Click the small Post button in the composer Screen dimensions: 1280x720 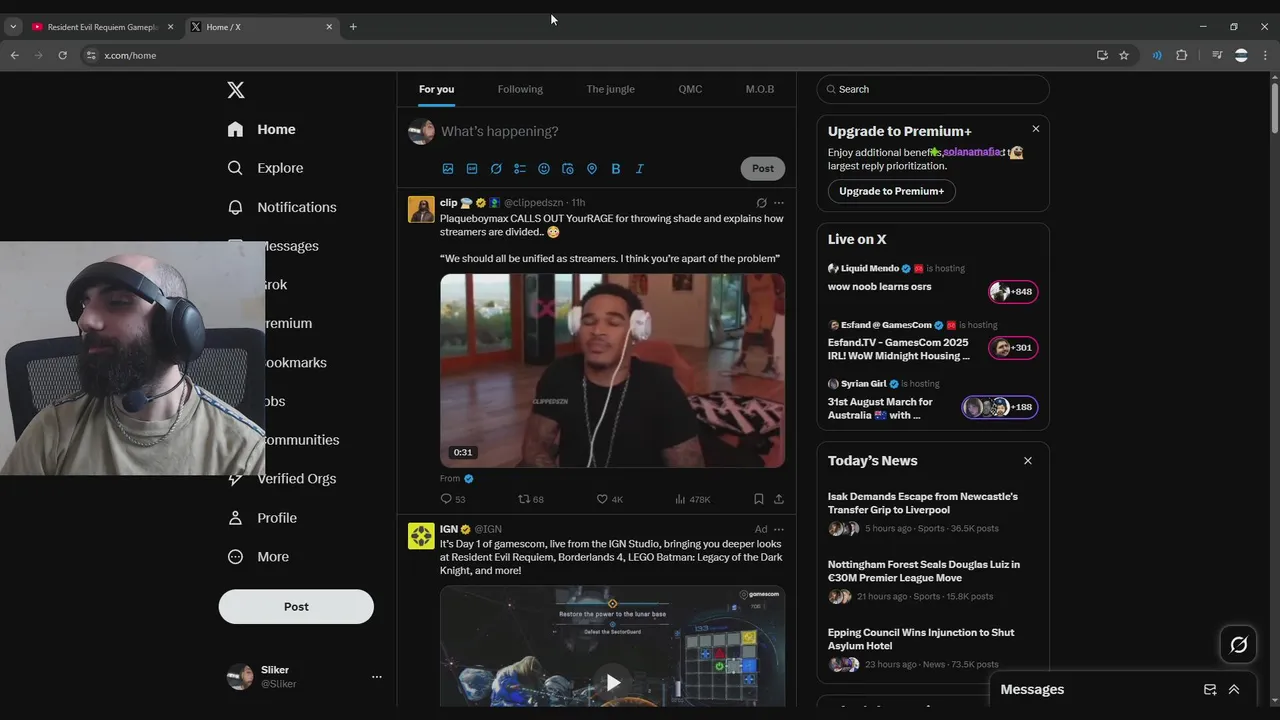[x=763, y=168]
